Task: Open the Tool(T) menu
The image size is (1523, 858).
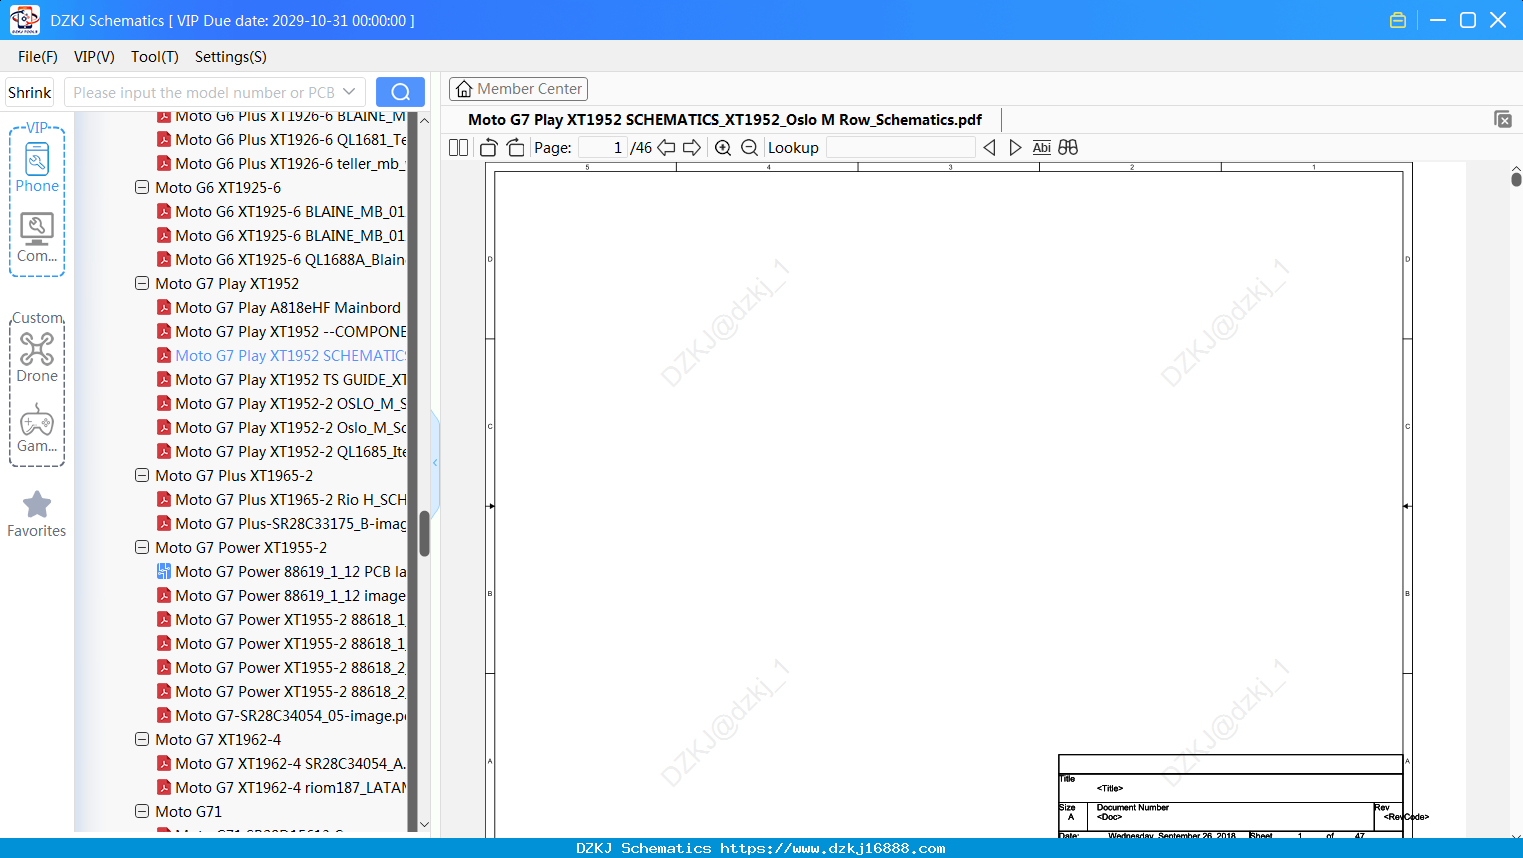Action: (155, 57)
